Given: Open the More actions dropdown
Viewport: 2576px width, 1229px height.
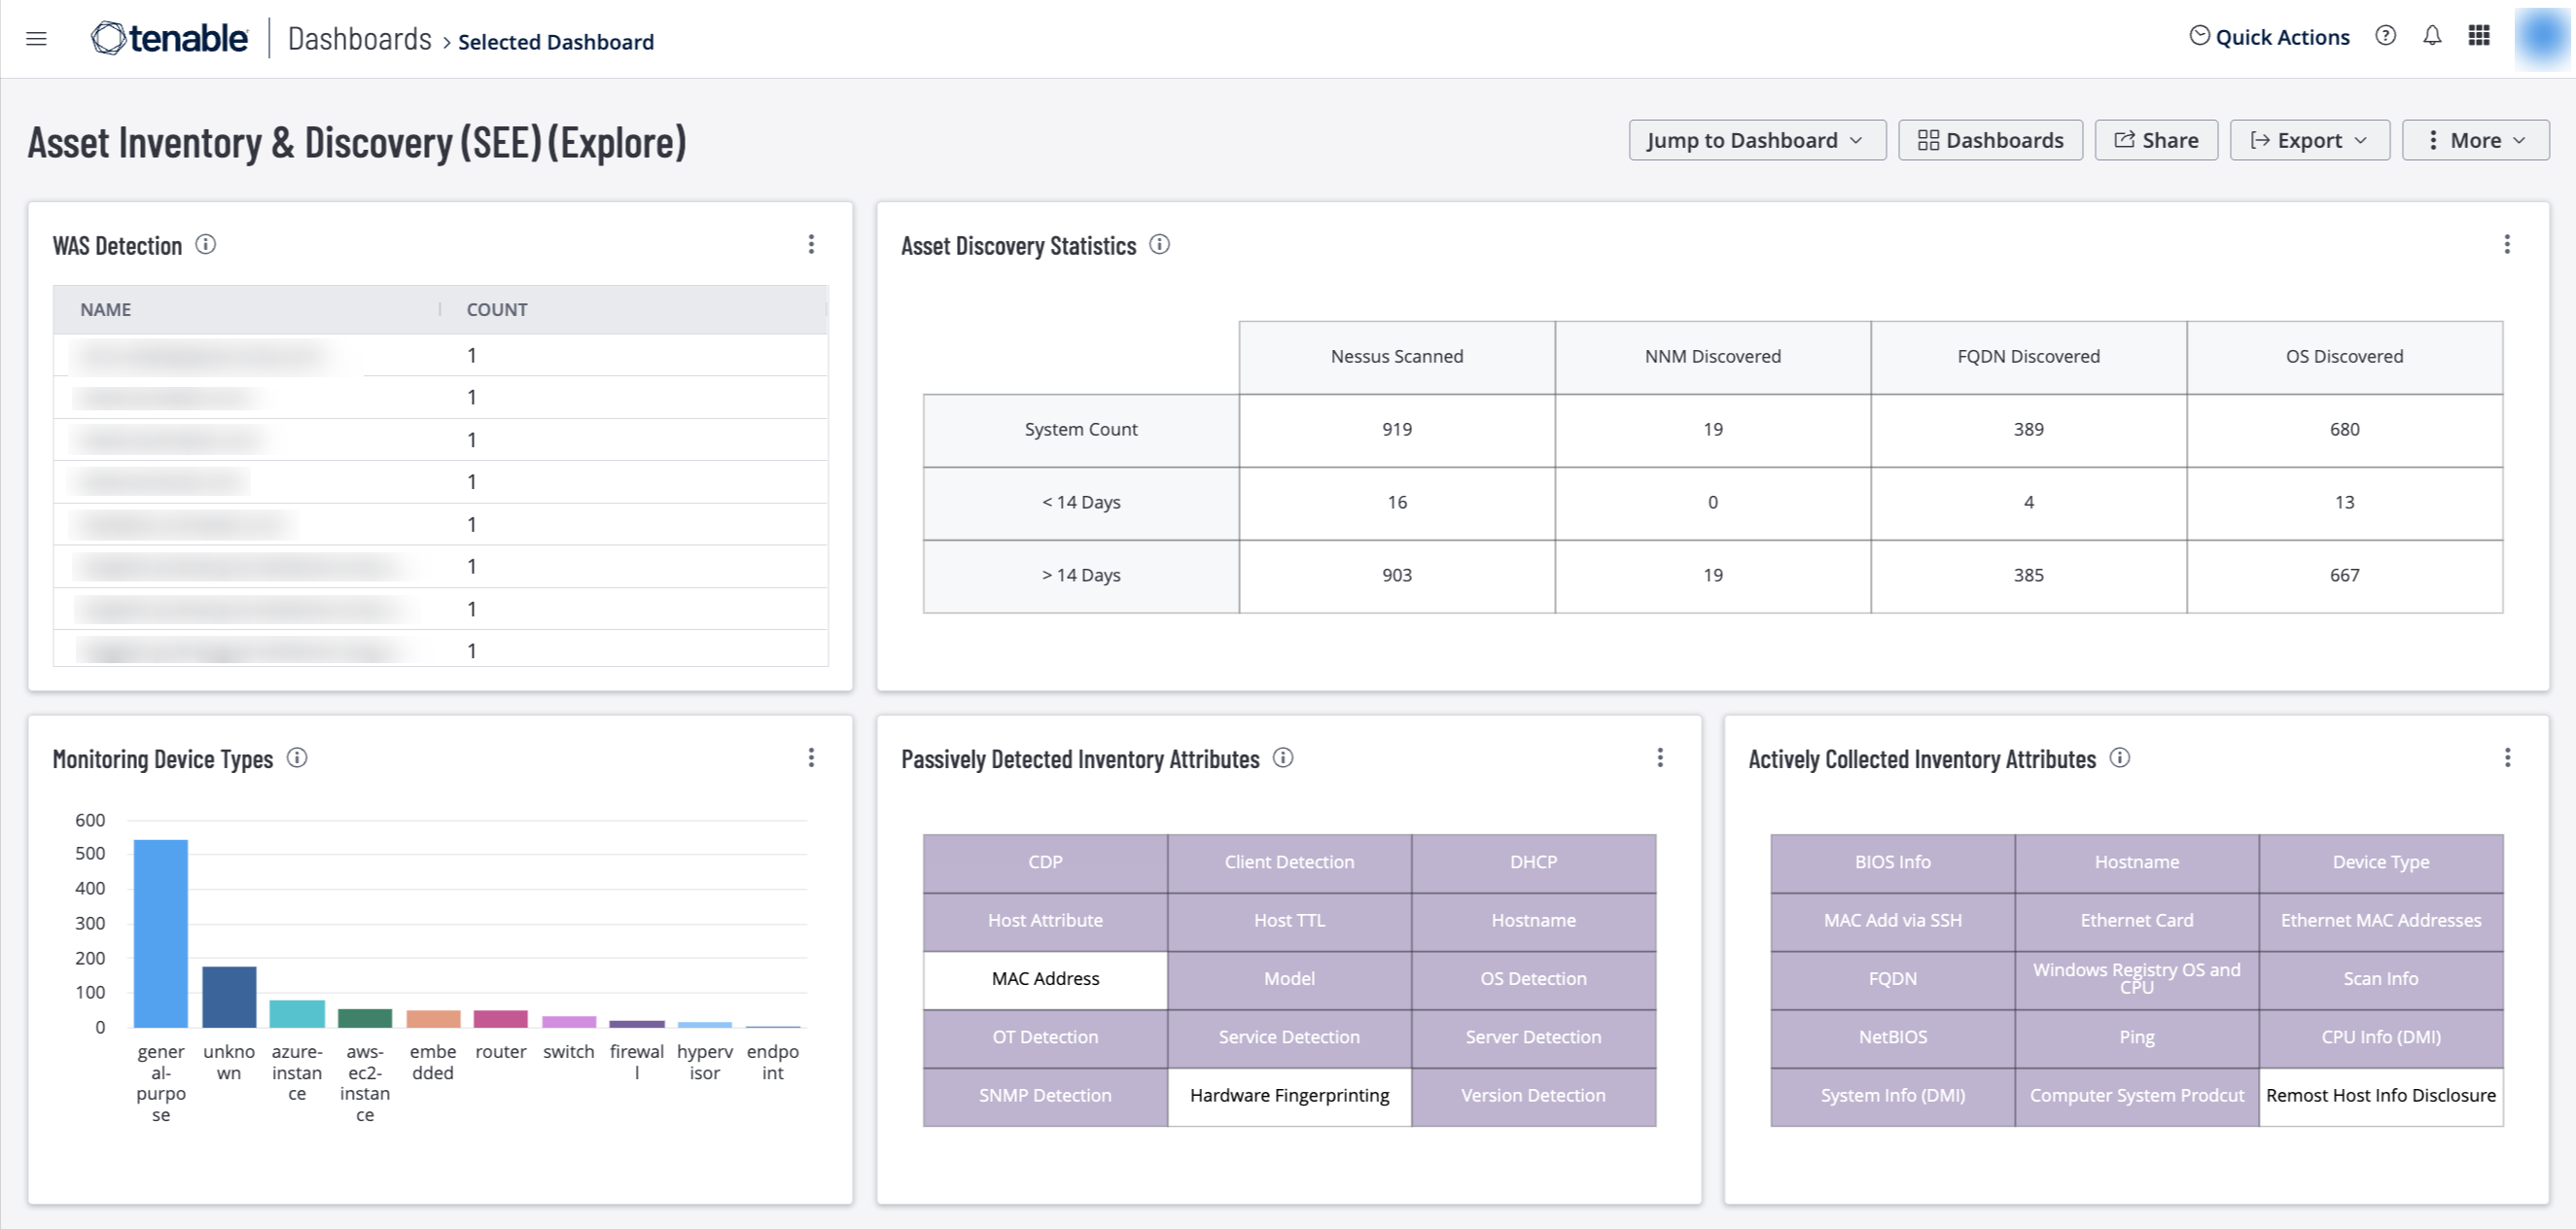Looking at the screenshot, I should 2475,140.
